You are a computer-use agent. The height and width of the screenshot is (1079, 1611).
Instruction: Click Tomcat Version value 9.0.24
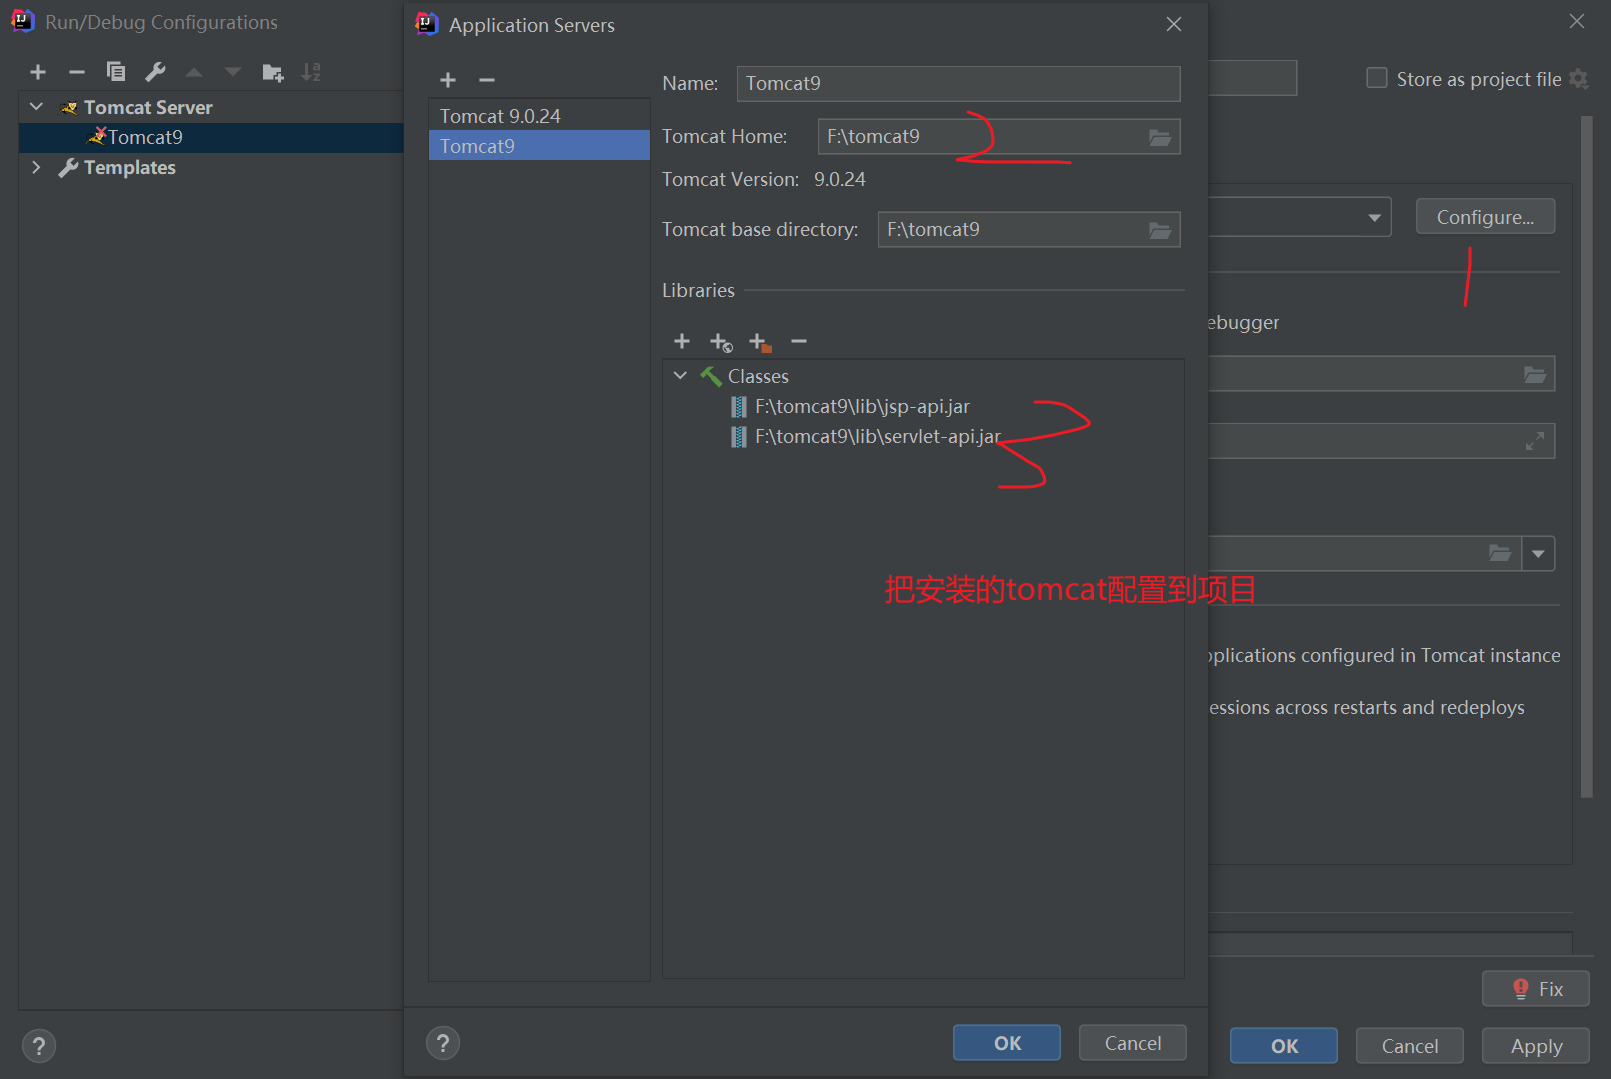pyautogui.click(x=840, y=180)
